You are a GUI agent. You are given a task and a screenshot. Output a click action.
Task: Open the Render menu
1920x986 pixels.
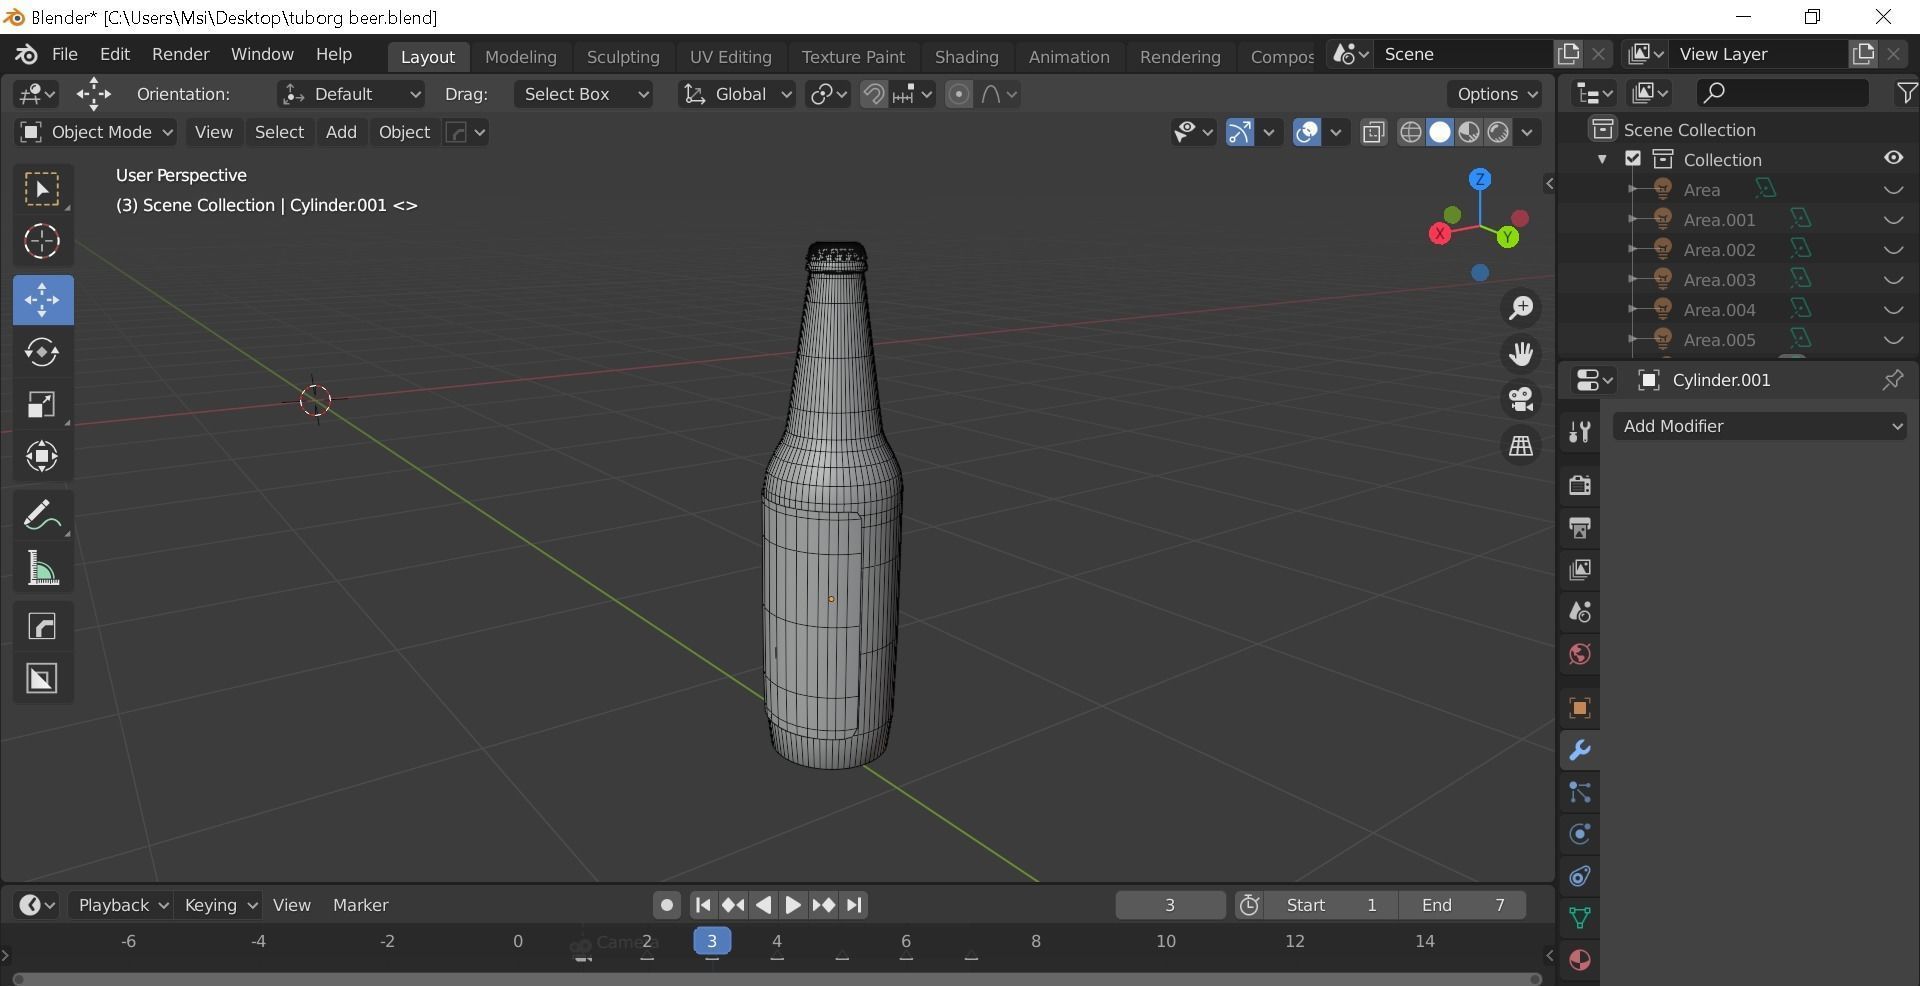pyautogui.click(x=180, y=54)
